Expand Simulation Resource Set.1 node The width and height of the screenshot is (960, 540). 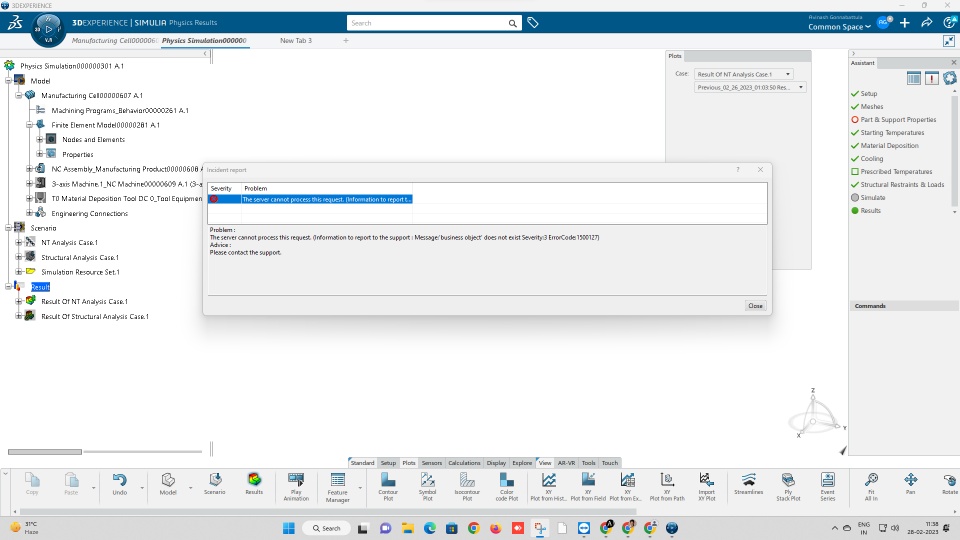pyautogui.click(x=19, y=272)
